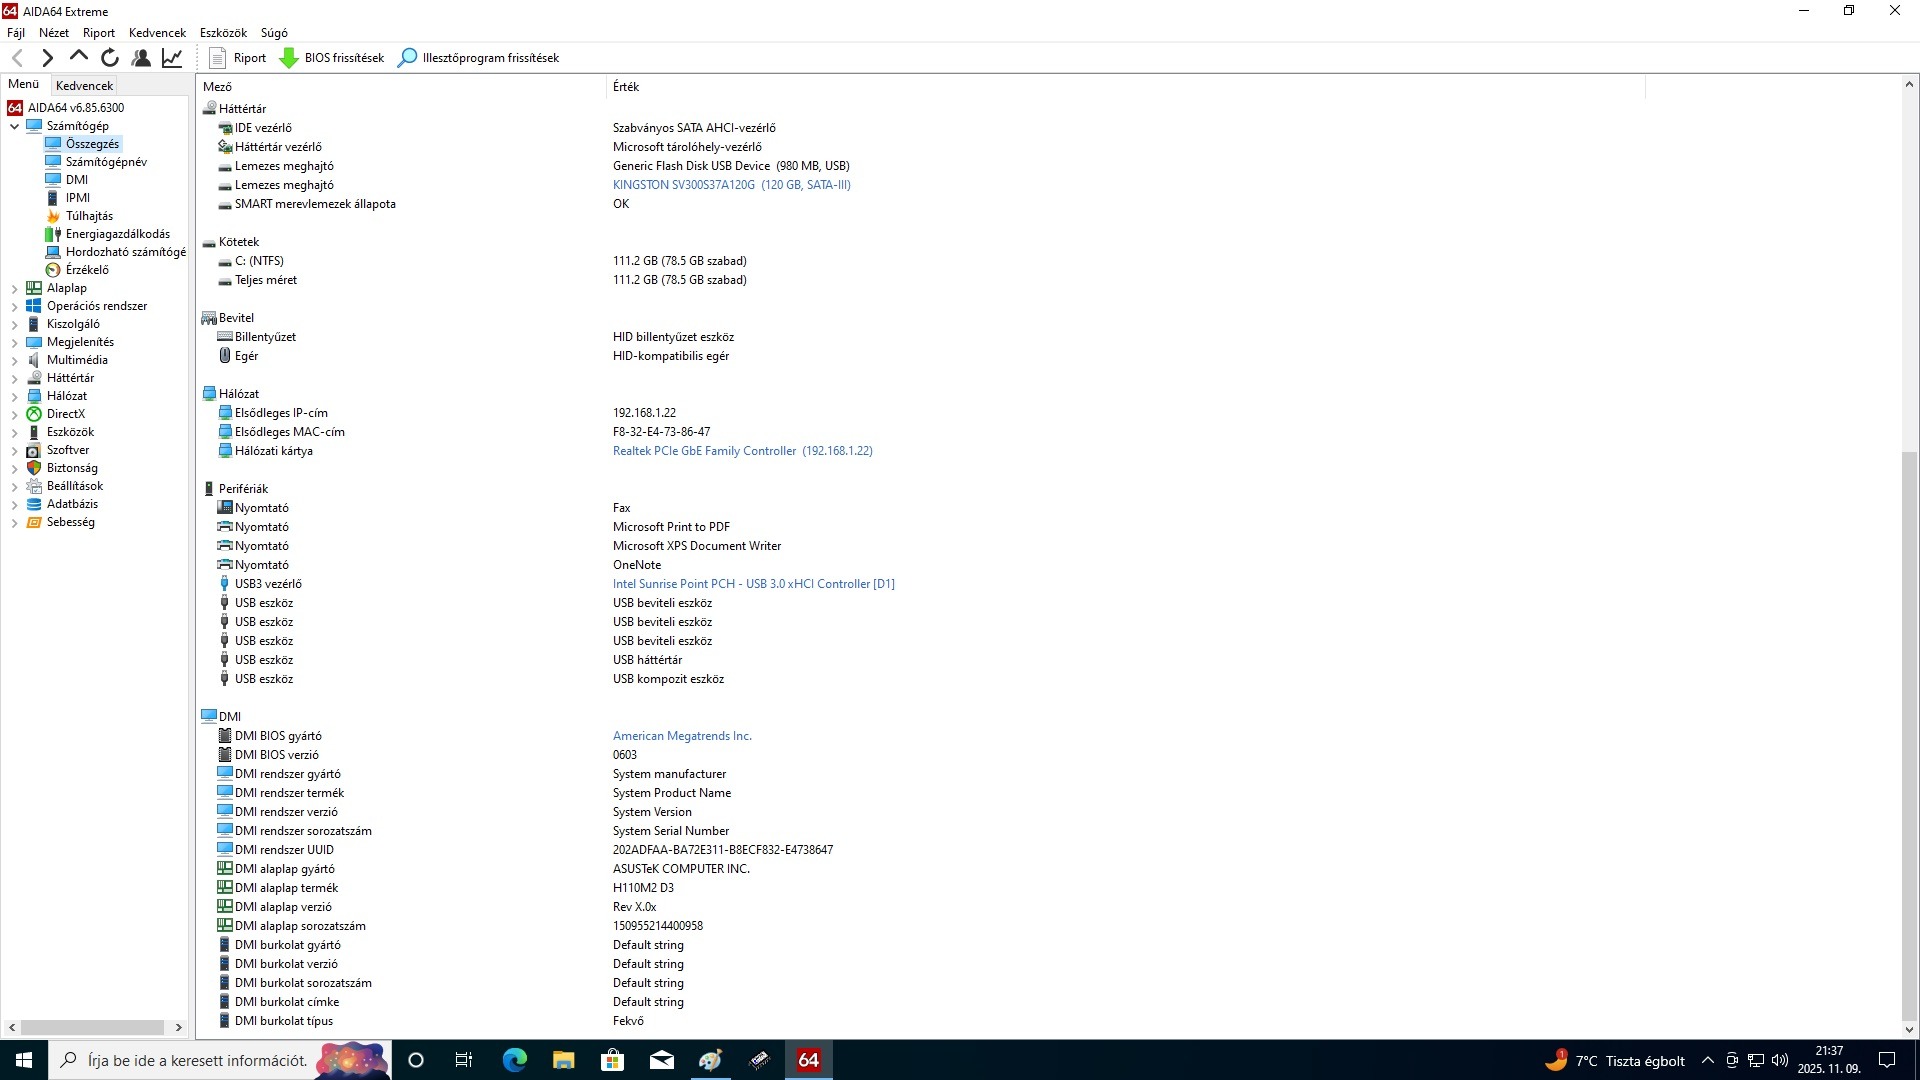Collapse the Számítógép tree node
Screen dimensions: 1920x1080
pyautogui.click(x=14, y=127)
